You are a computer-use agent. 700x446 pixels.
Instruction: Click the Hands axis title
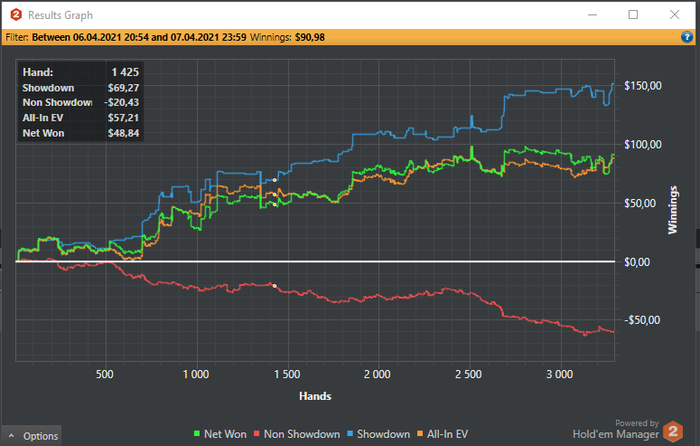[x=315, y=396]
